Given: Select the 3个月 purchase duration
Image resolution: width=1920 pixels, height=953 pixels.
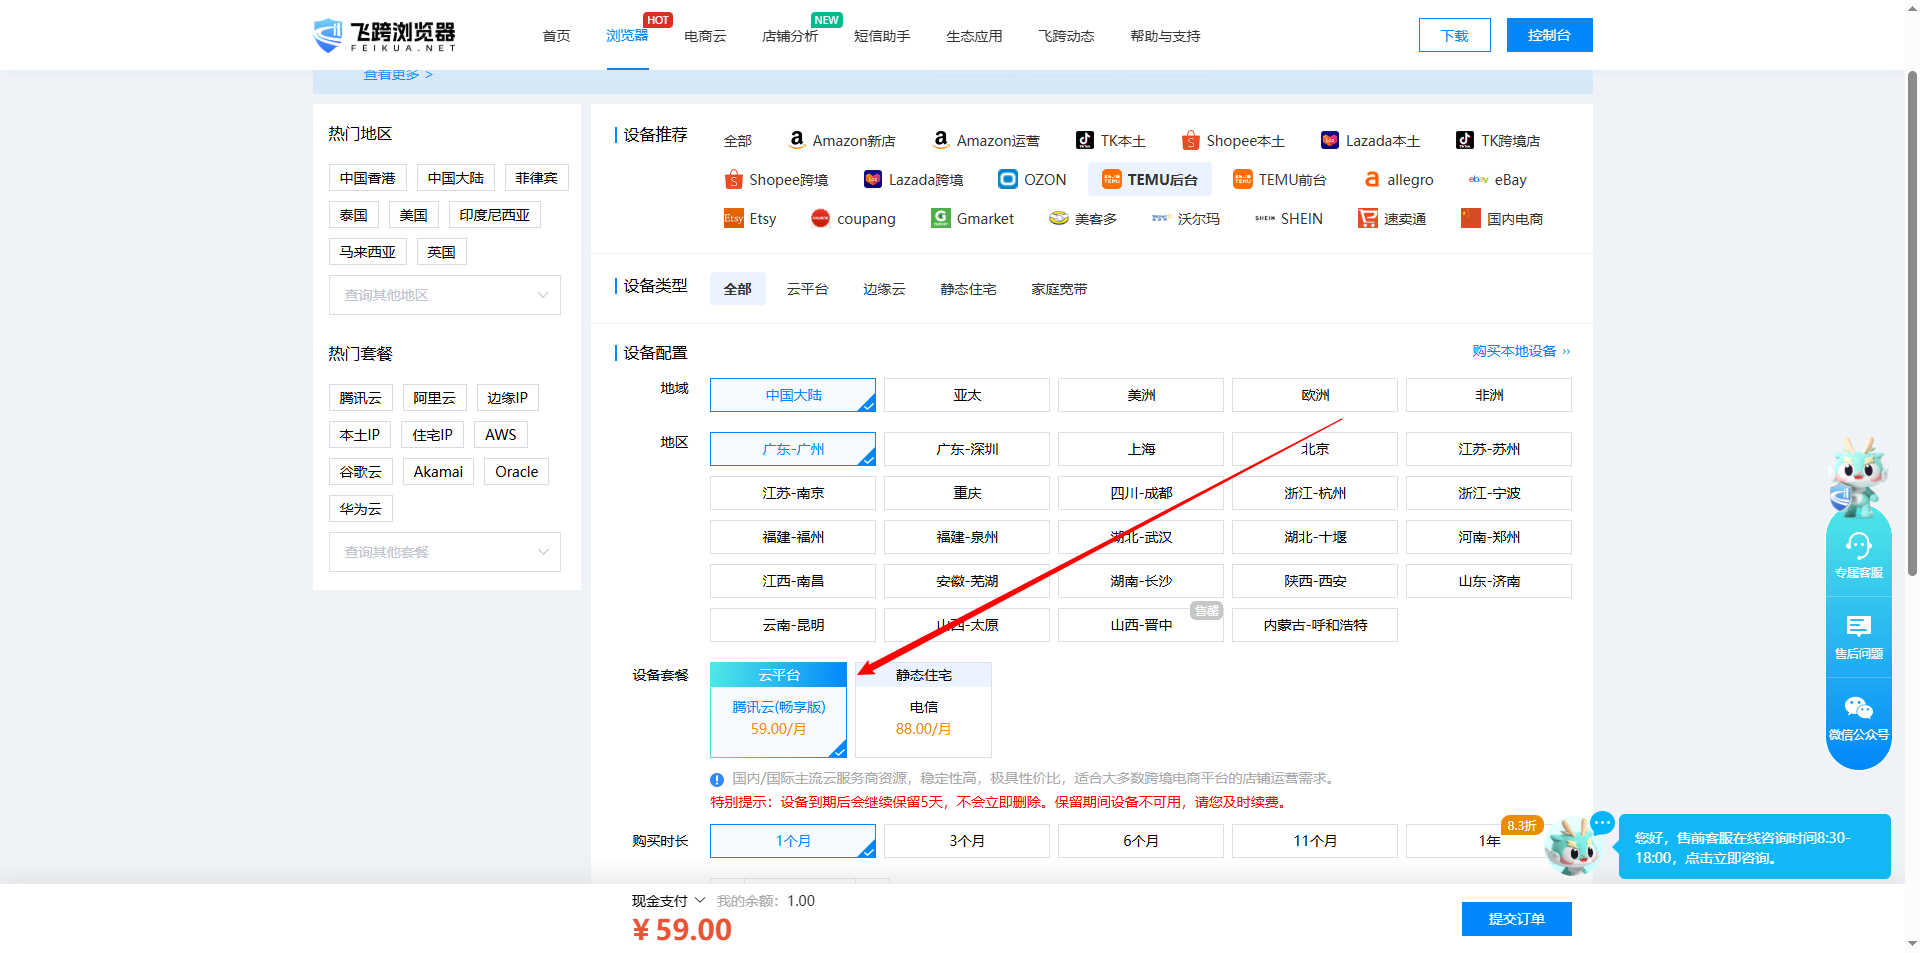Looking at the screenshot, I should tap(967, 841).
